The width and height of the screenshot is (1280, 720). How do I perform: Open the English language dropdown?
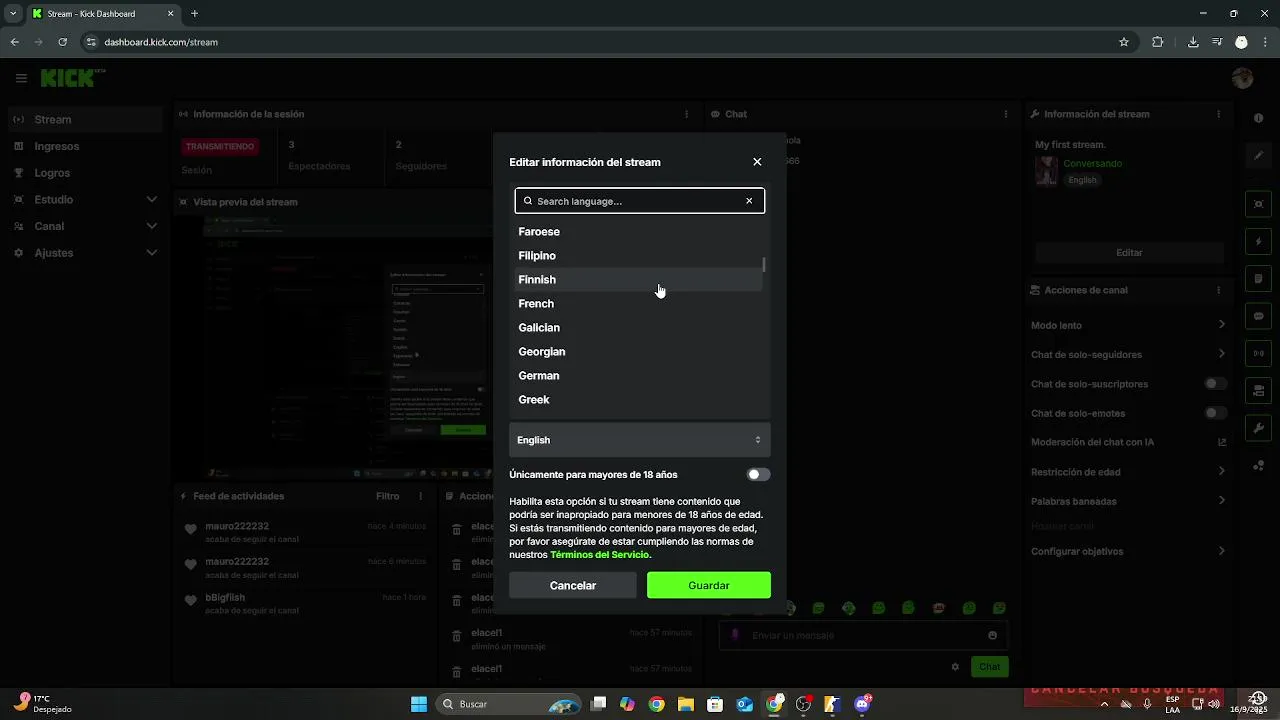pyautogui.click(x=640, y=440)
